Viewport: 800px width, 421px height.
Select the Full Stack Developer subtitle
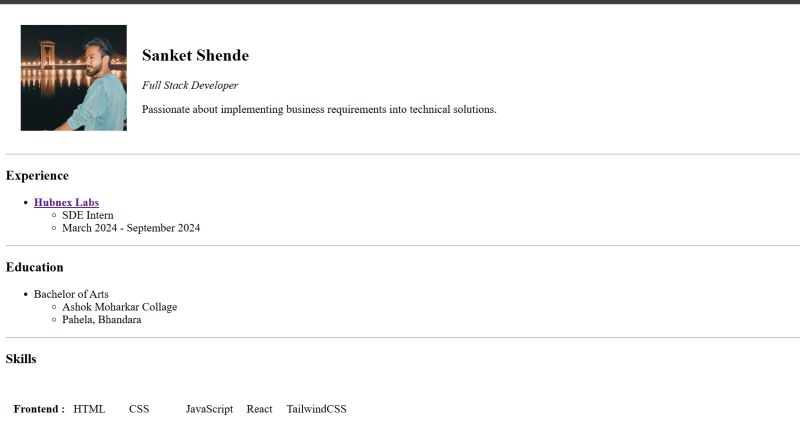(x=190, y=86)
